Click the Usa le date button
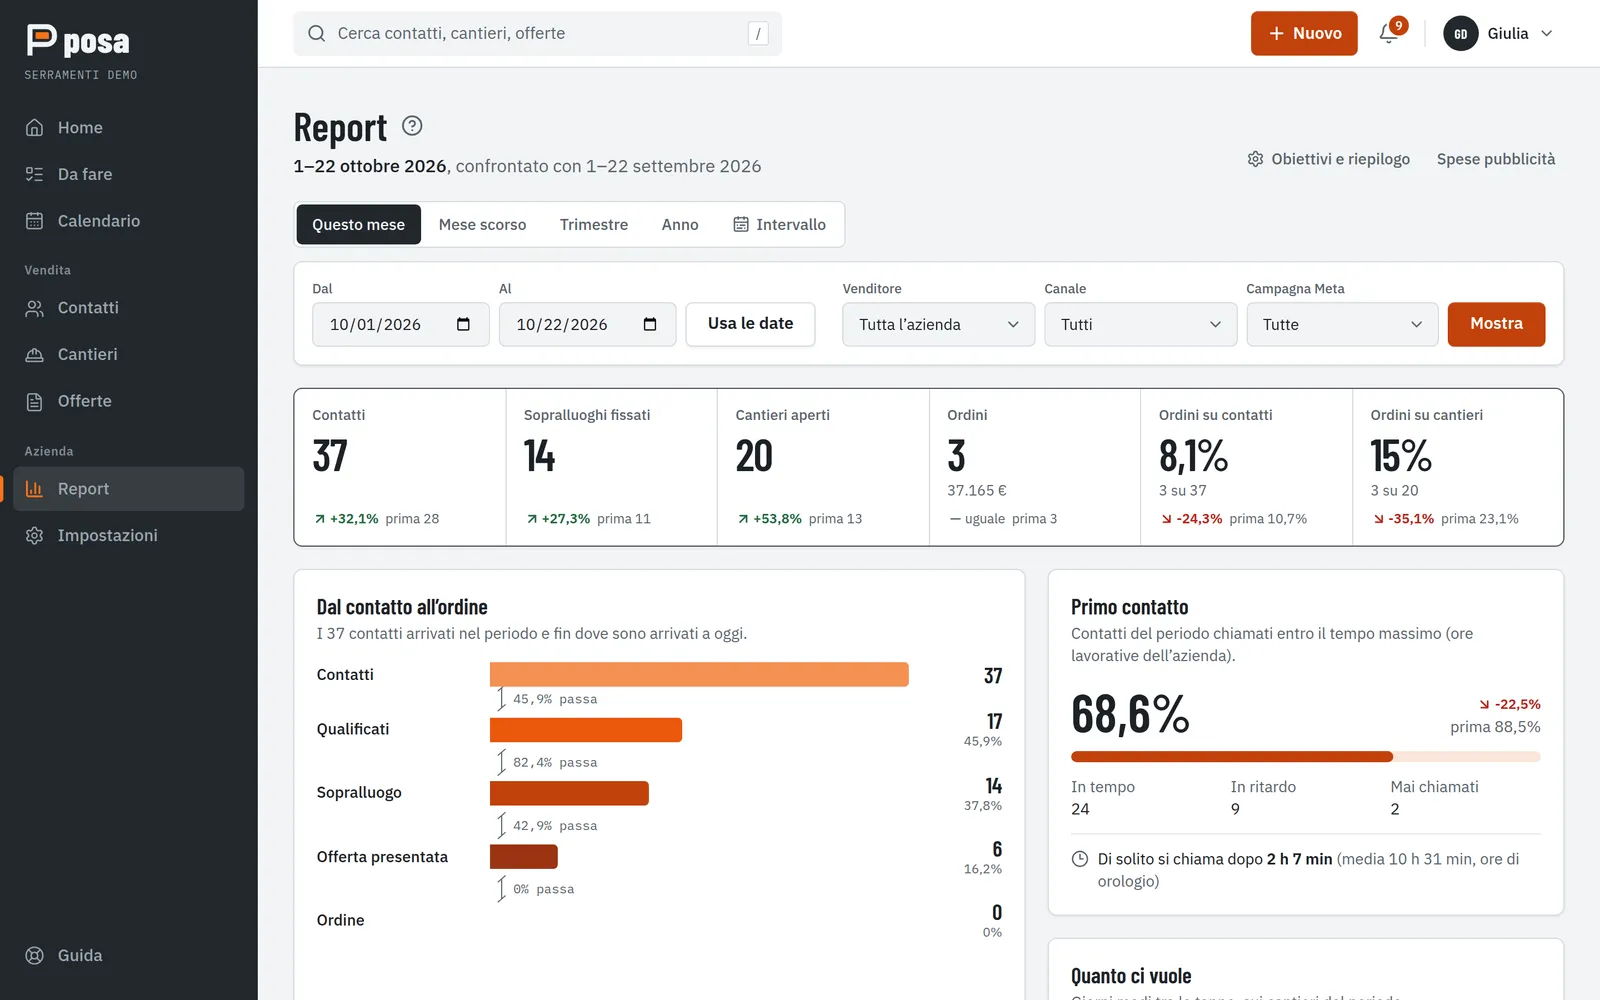This screenshot has height=1000, width=1600. click(750, 324)
